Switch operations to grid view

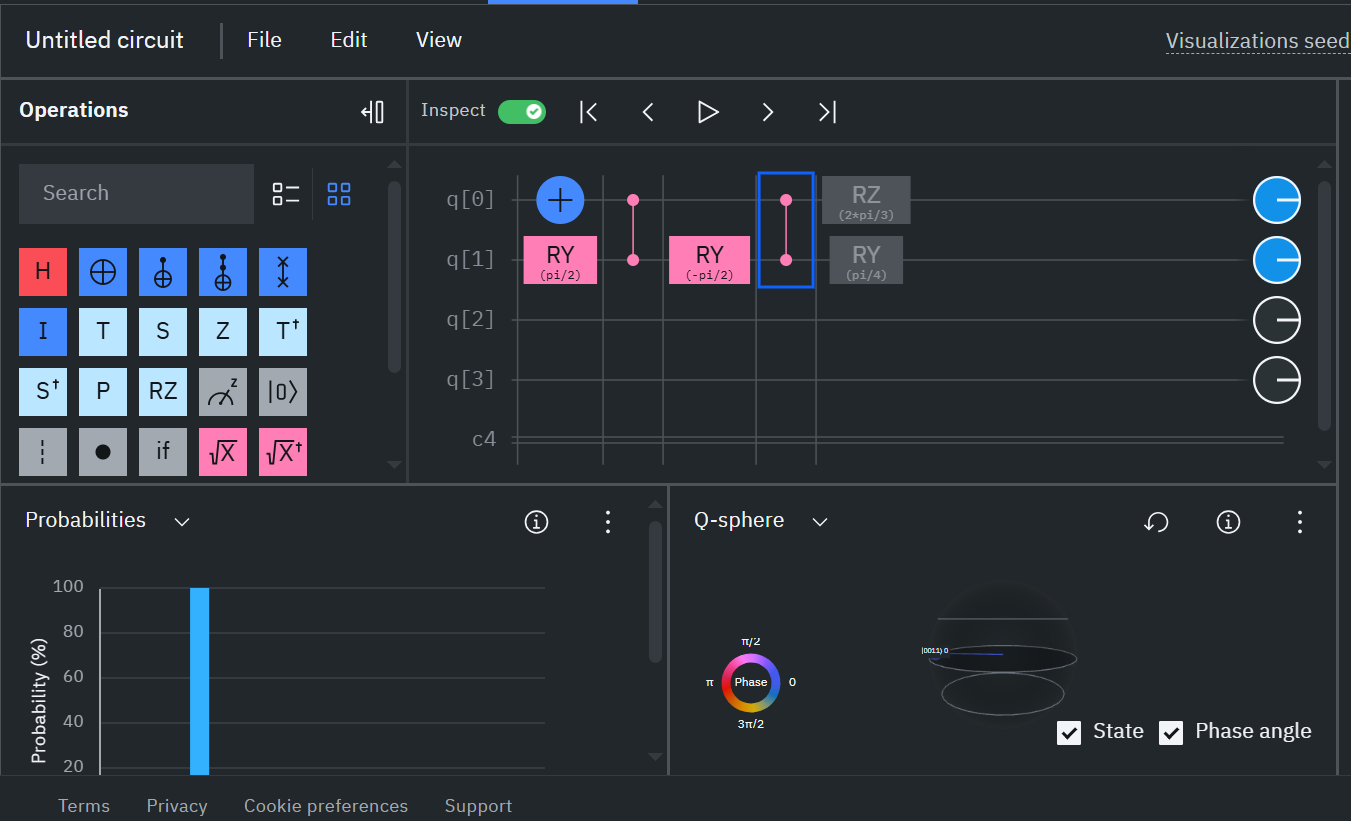[x=339, y=194]
